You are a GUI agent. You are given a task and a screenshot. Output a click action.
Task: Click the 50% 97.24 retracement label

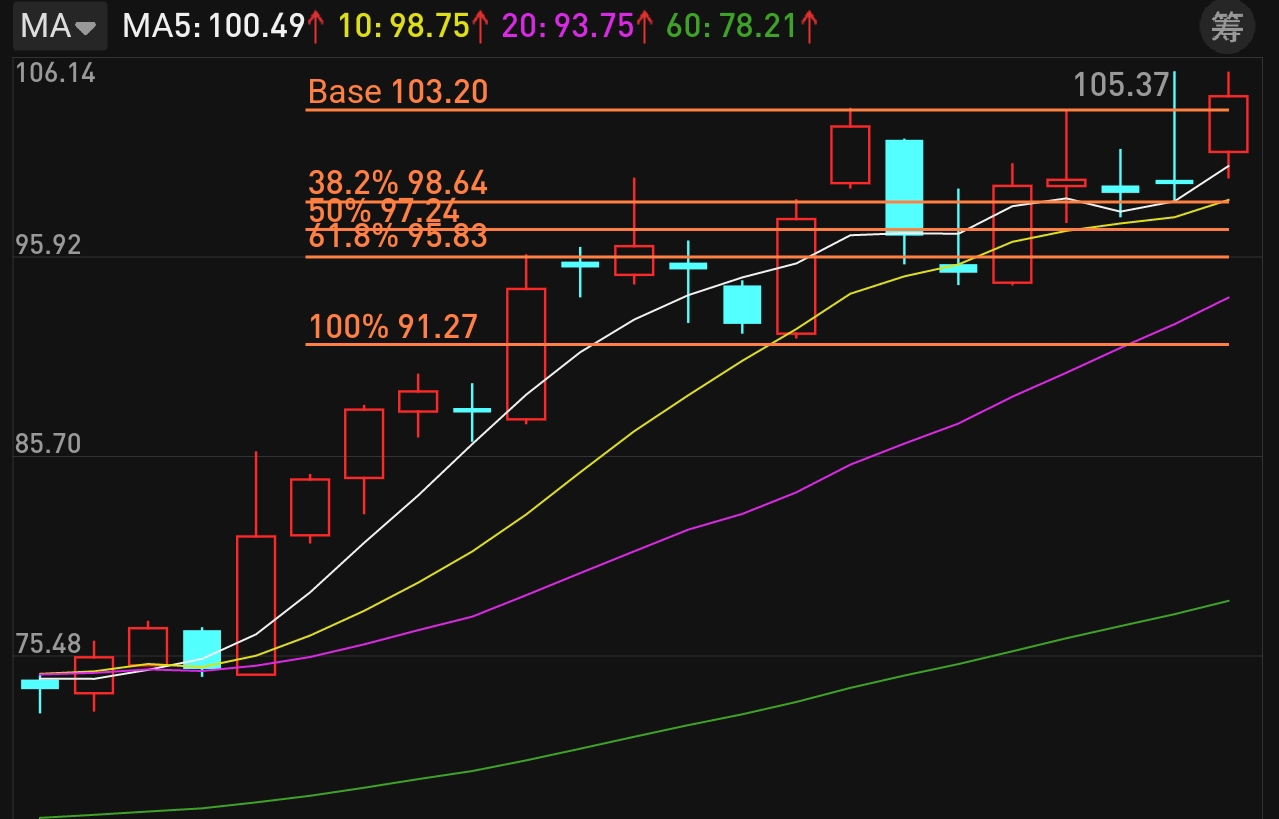(x=384, y=211)
